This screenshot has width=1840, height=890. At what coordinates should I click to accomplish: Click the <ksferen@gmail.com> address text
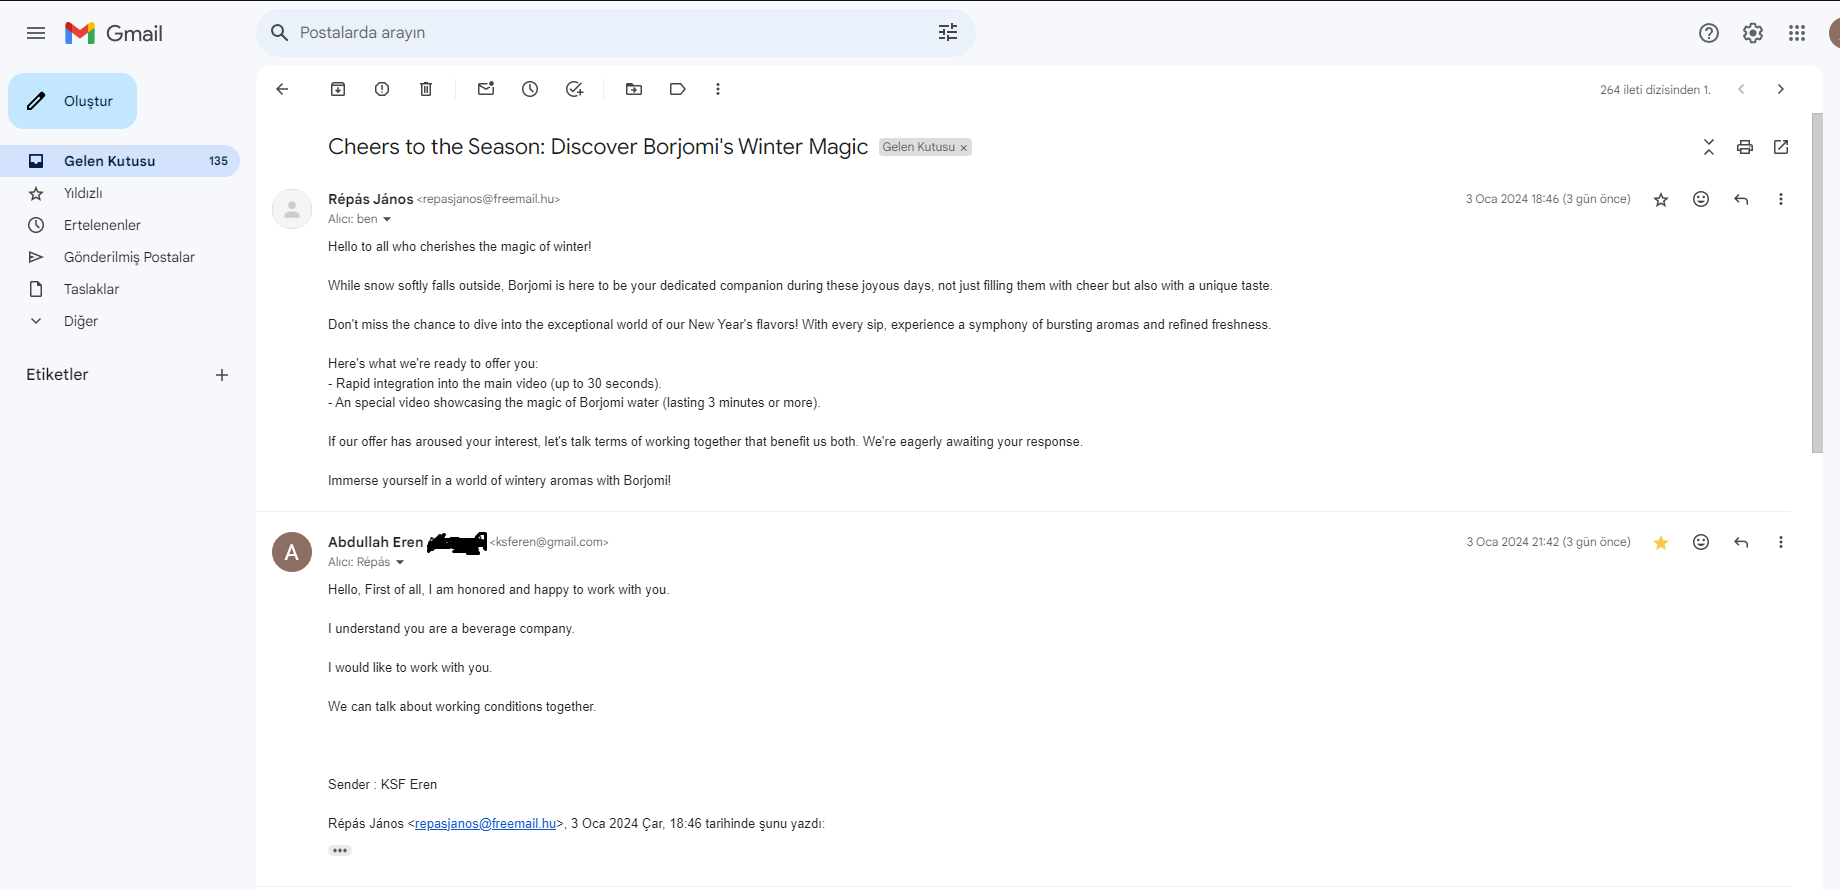pyautogui.click(x=549, y=542)
